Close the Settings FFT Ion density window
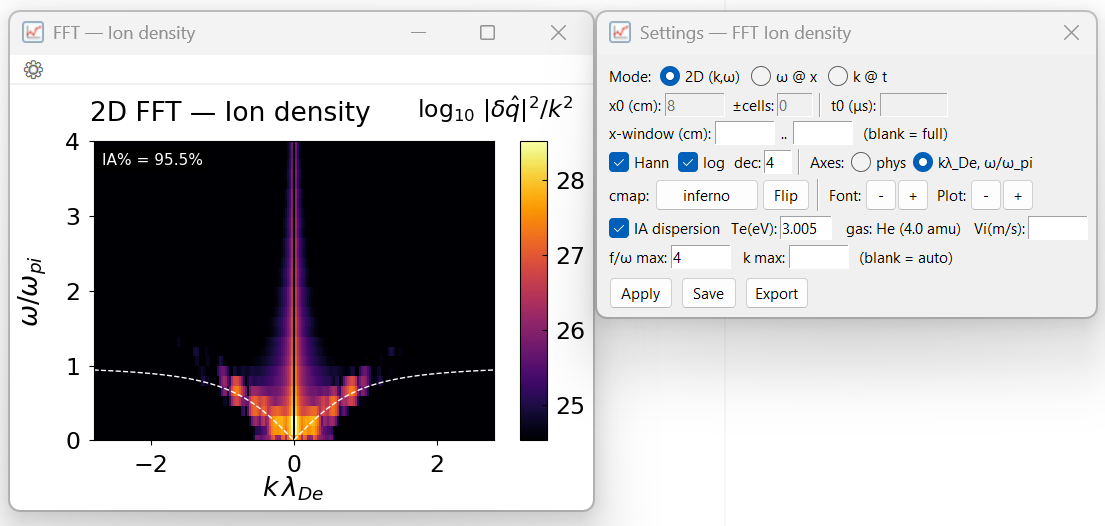 tap(1071, 32)
